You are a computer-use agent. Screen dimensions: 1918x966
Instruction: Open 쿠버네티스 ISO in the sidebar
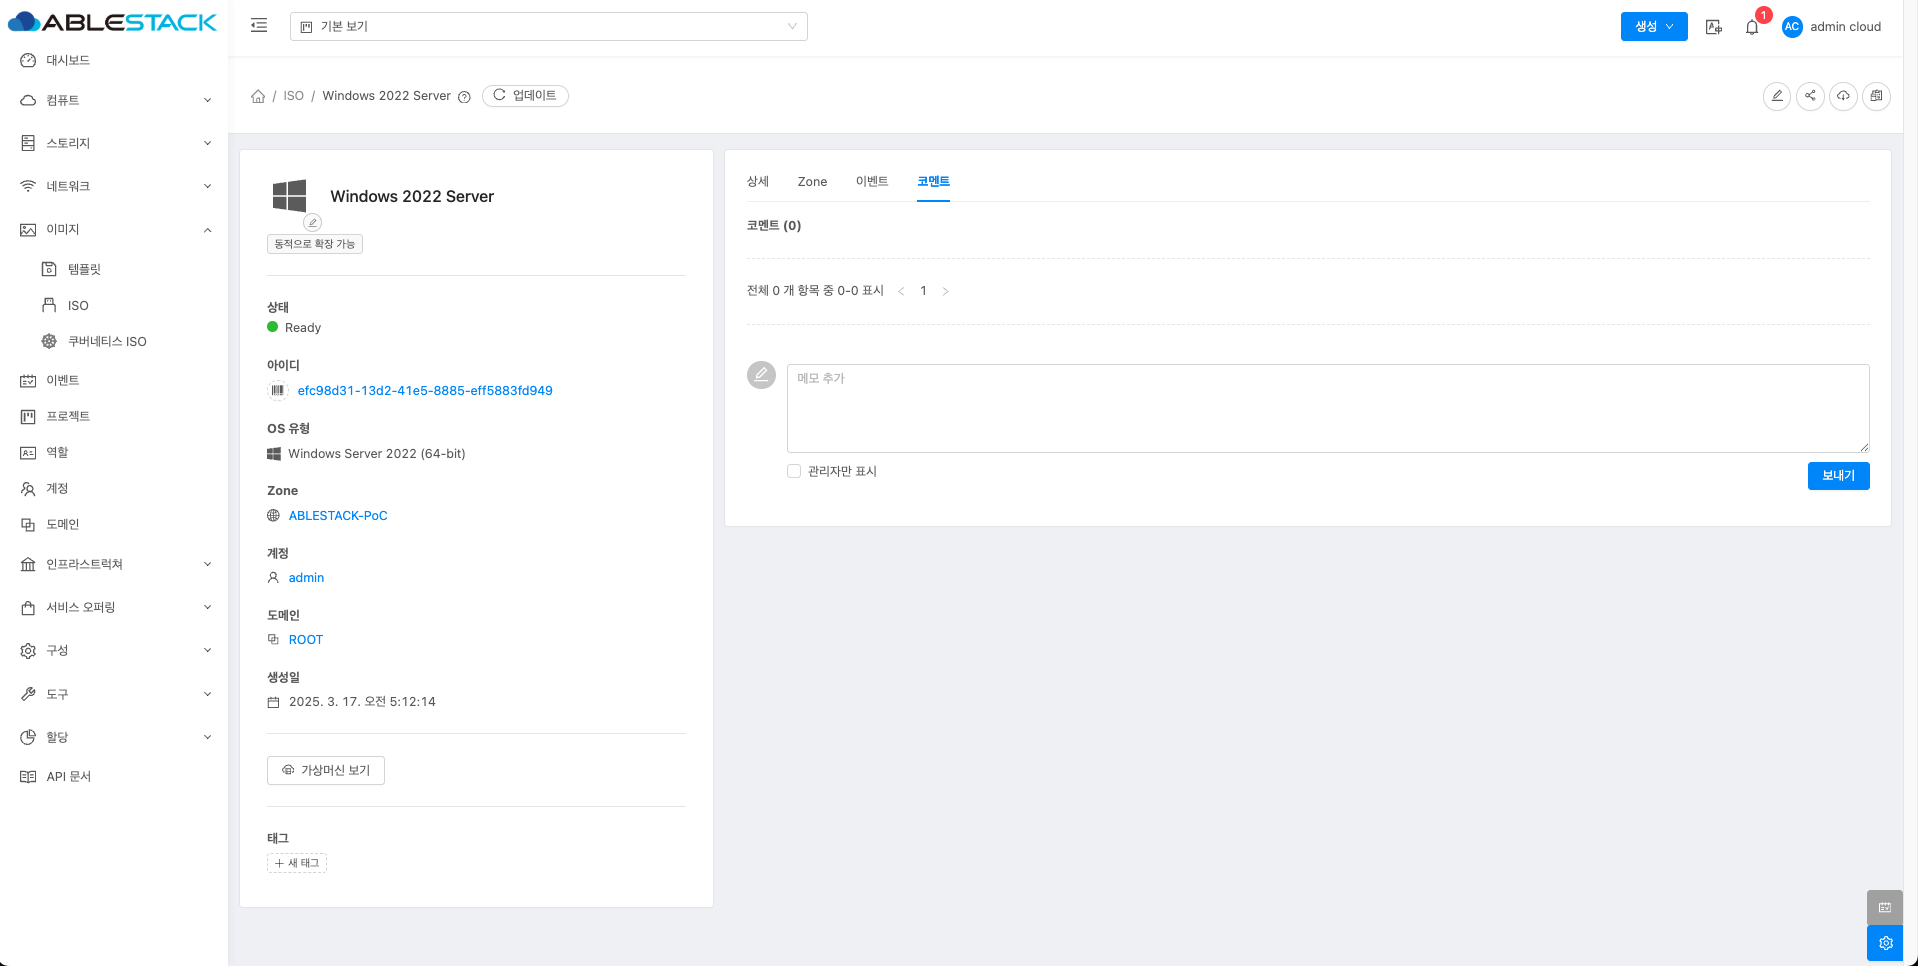click(x=115, y=341)
